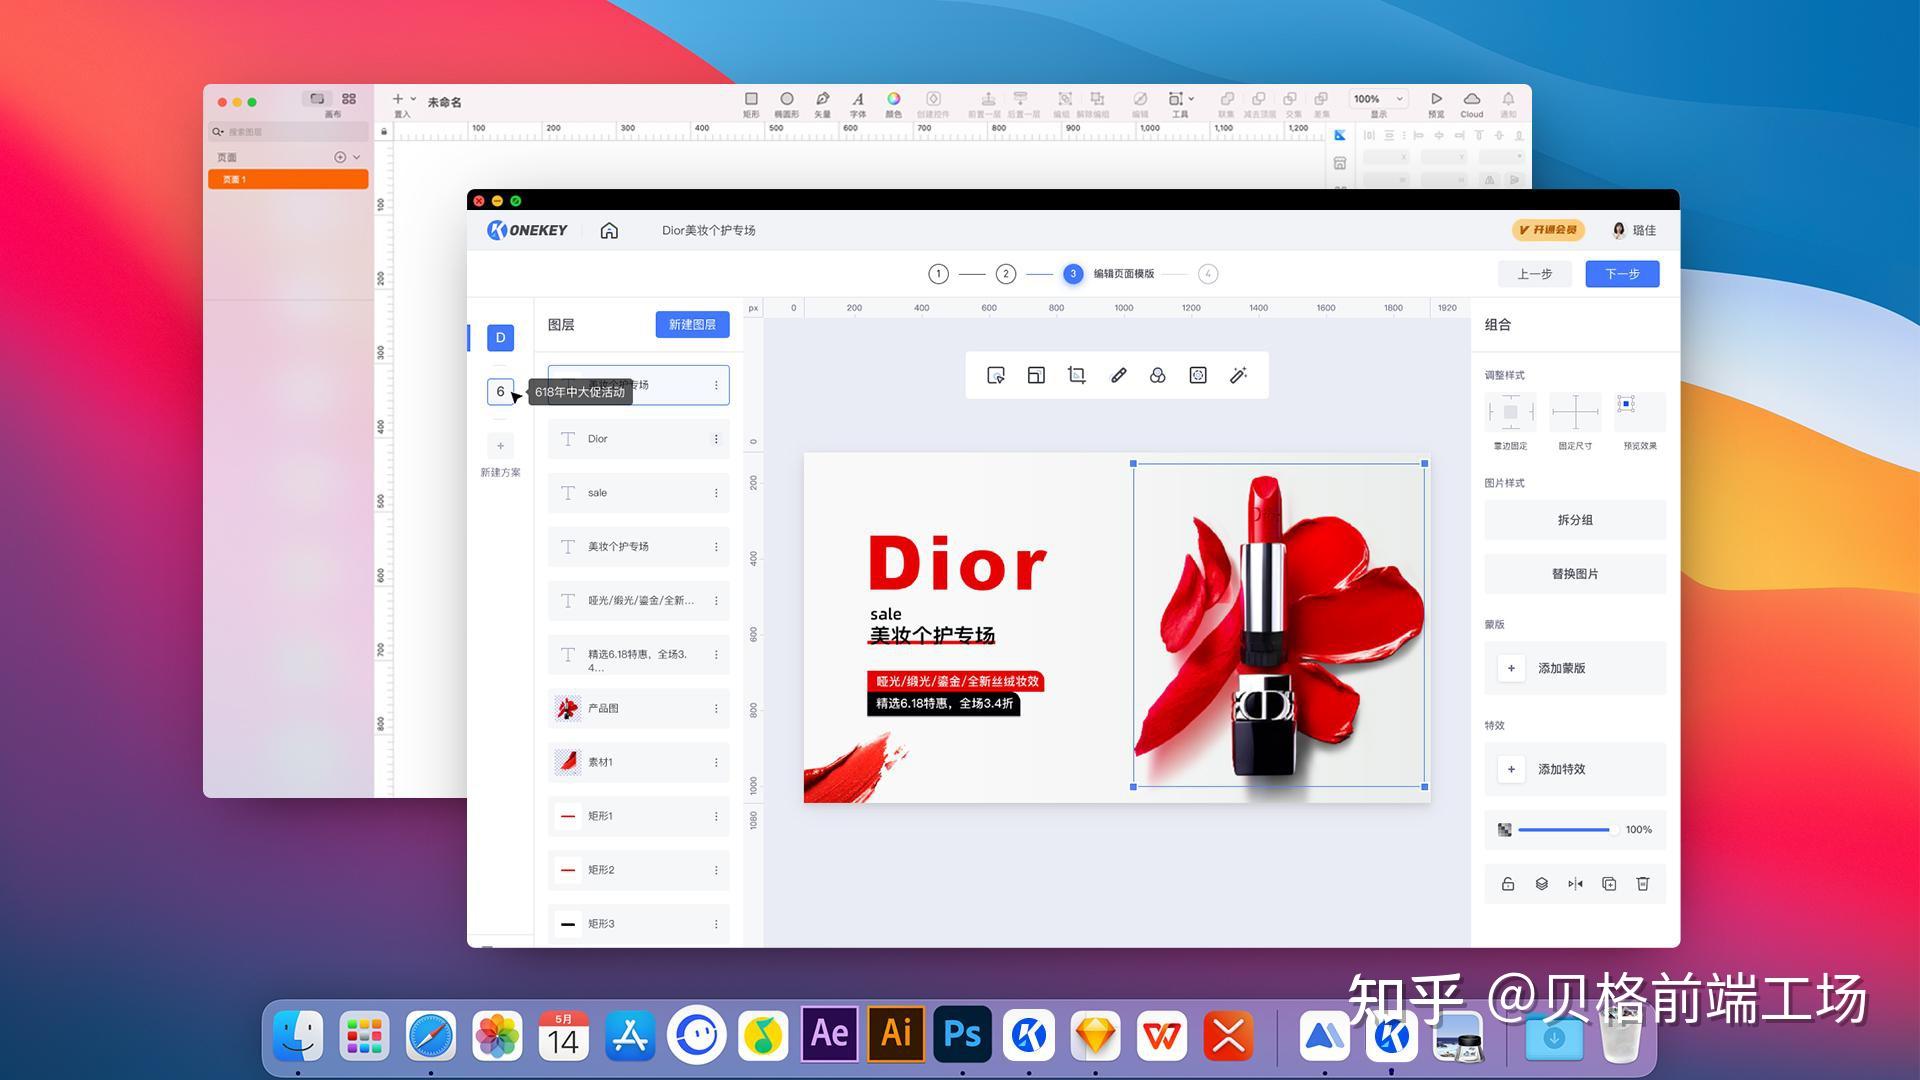
Task: Switch to scheme tab labeled 6
Action: click(500, 392)
